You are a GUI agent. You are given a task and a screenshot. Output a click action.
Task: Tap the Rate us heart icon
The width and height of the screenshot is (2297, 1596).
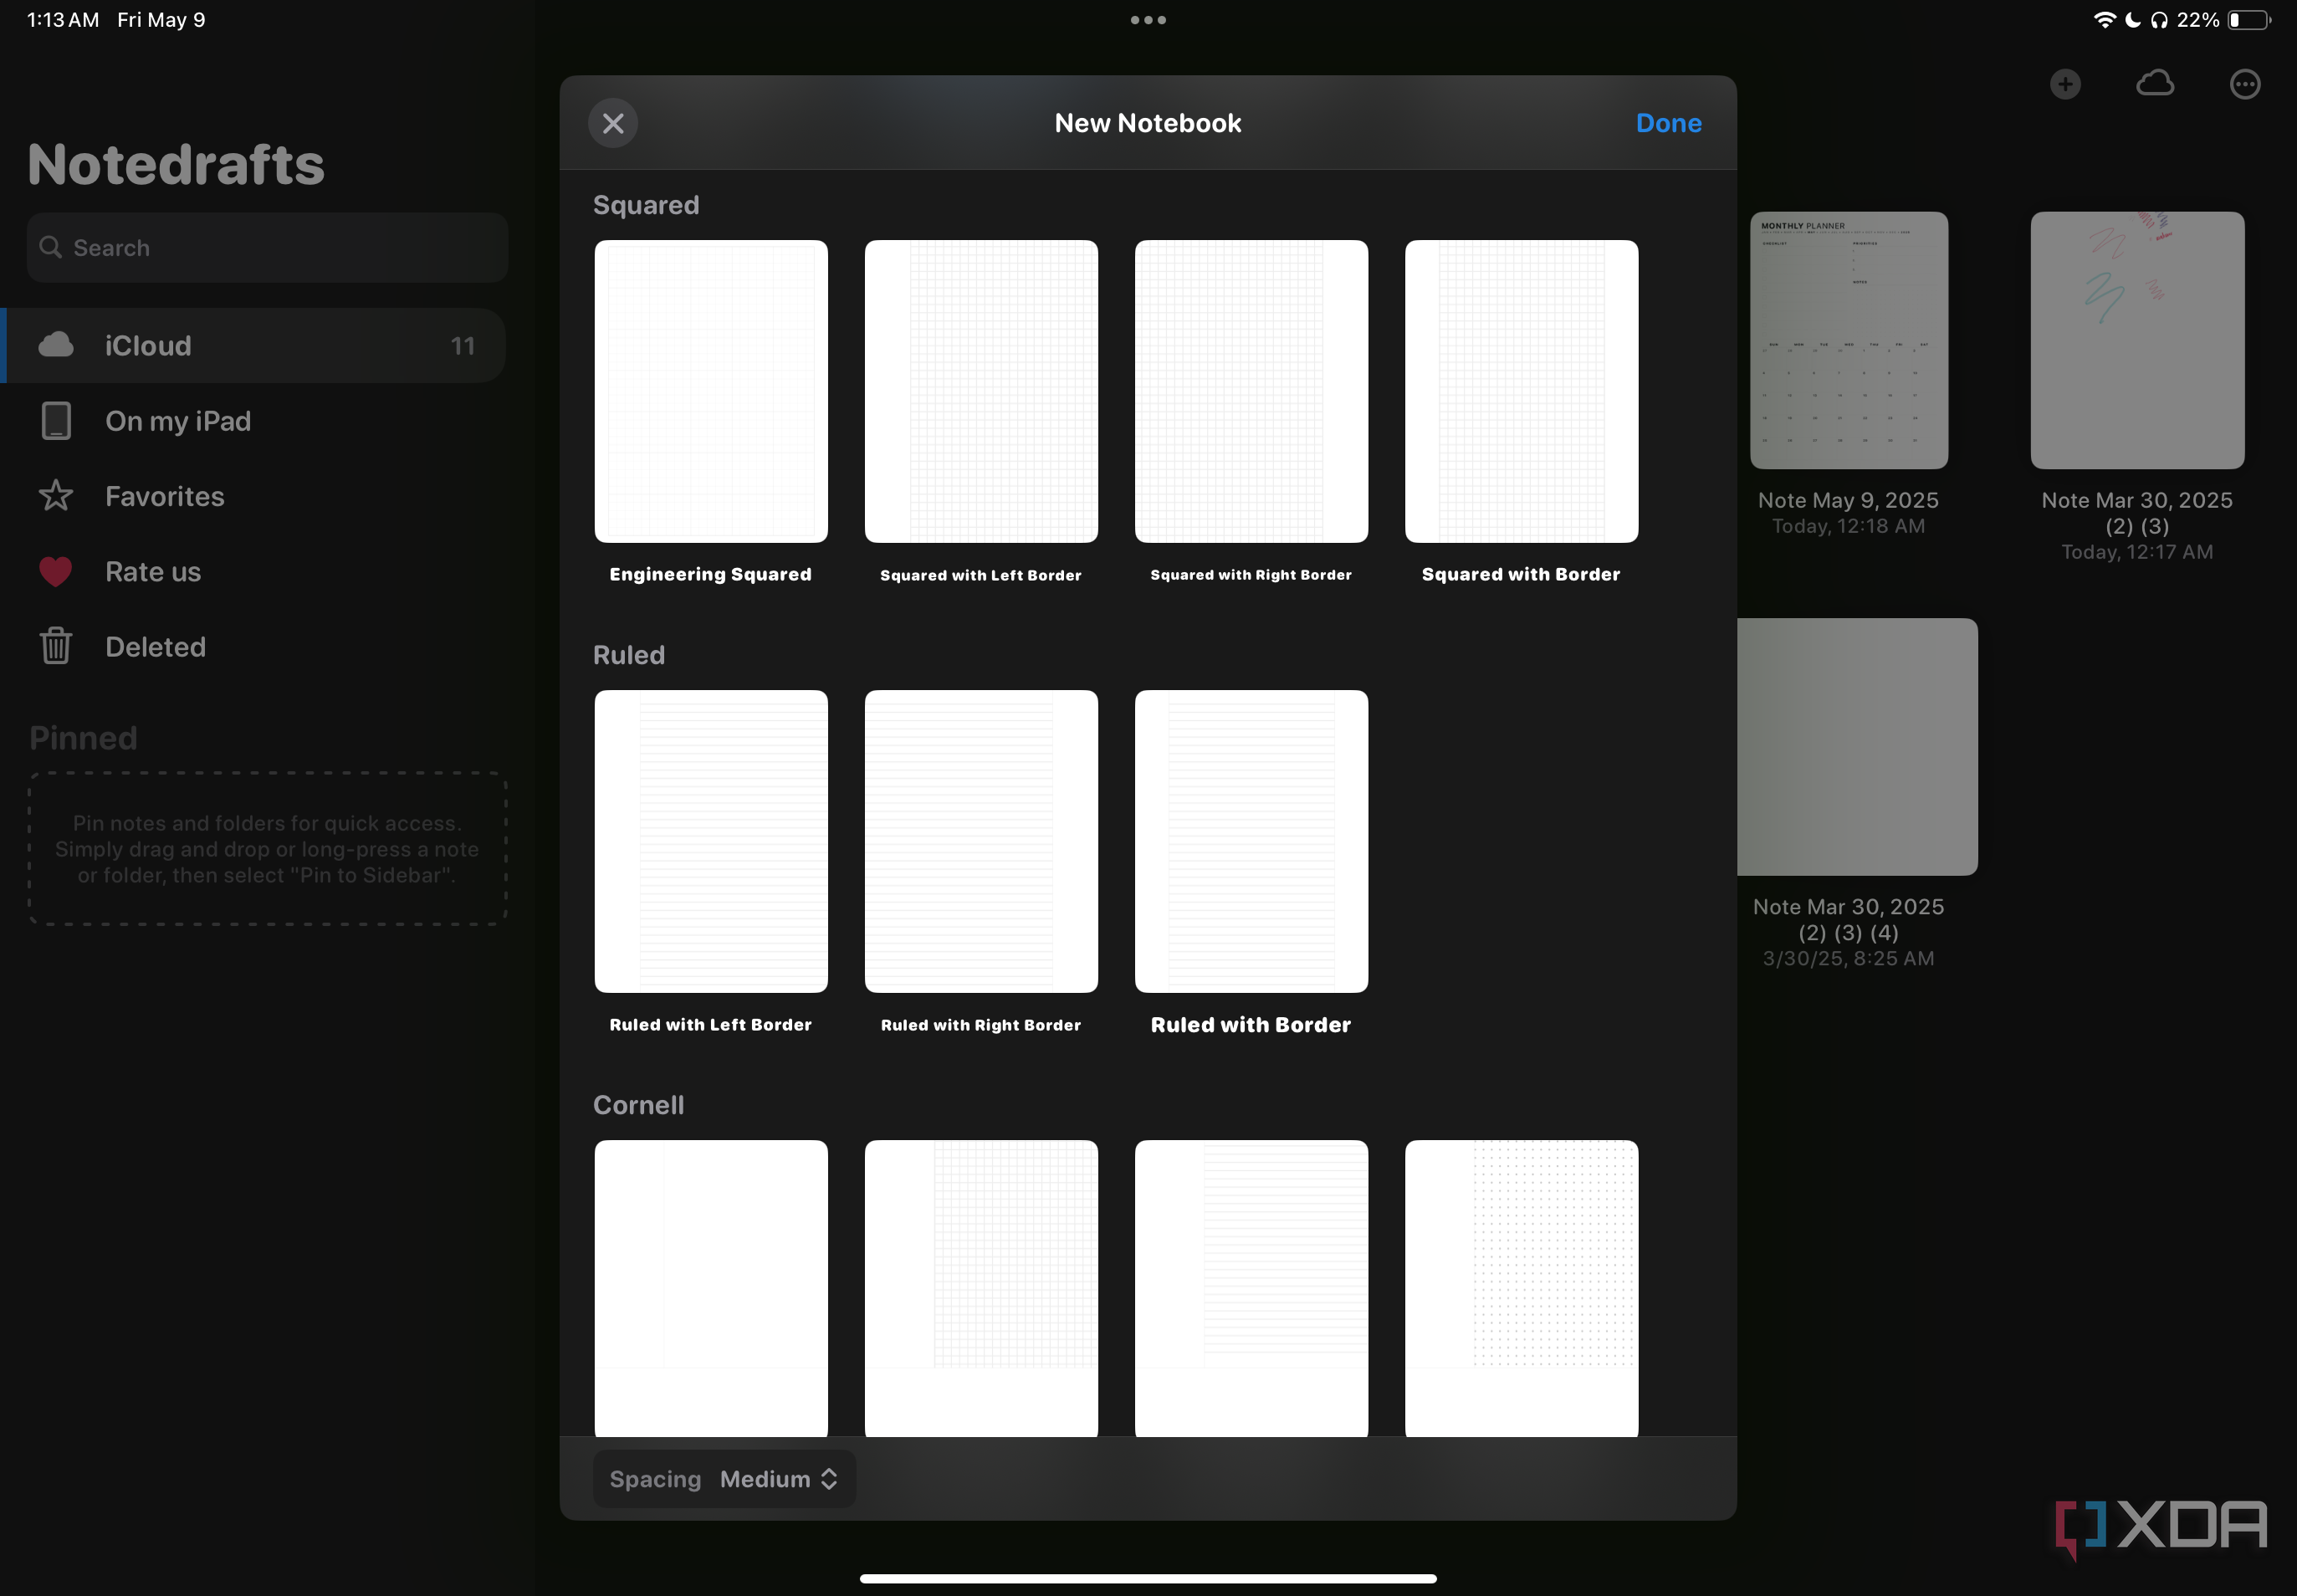point(56,571)
